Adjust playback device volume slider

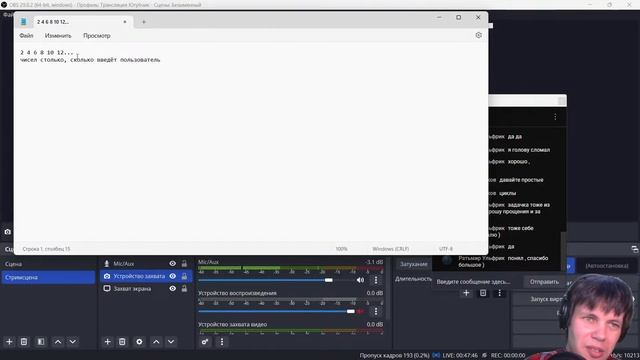(x=351, y=311)
